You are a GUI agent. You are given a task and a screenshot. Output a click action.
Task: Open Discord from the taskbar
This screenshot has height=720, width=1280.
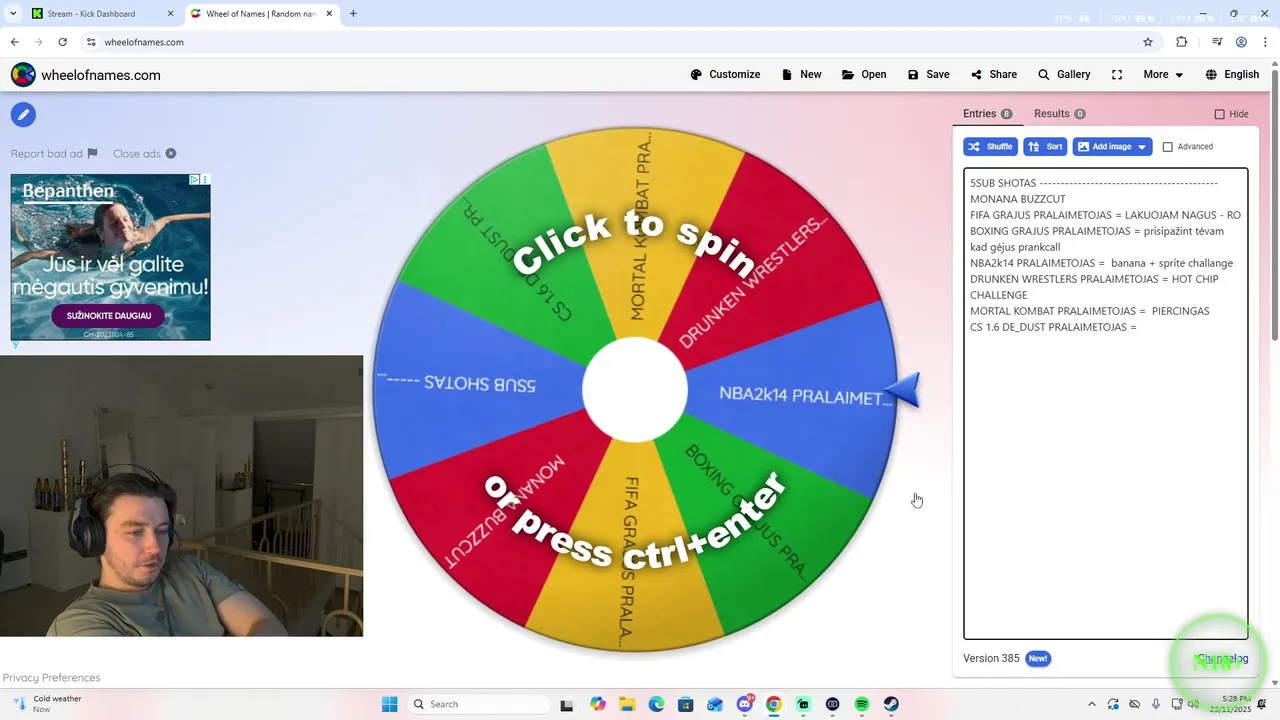745,704
